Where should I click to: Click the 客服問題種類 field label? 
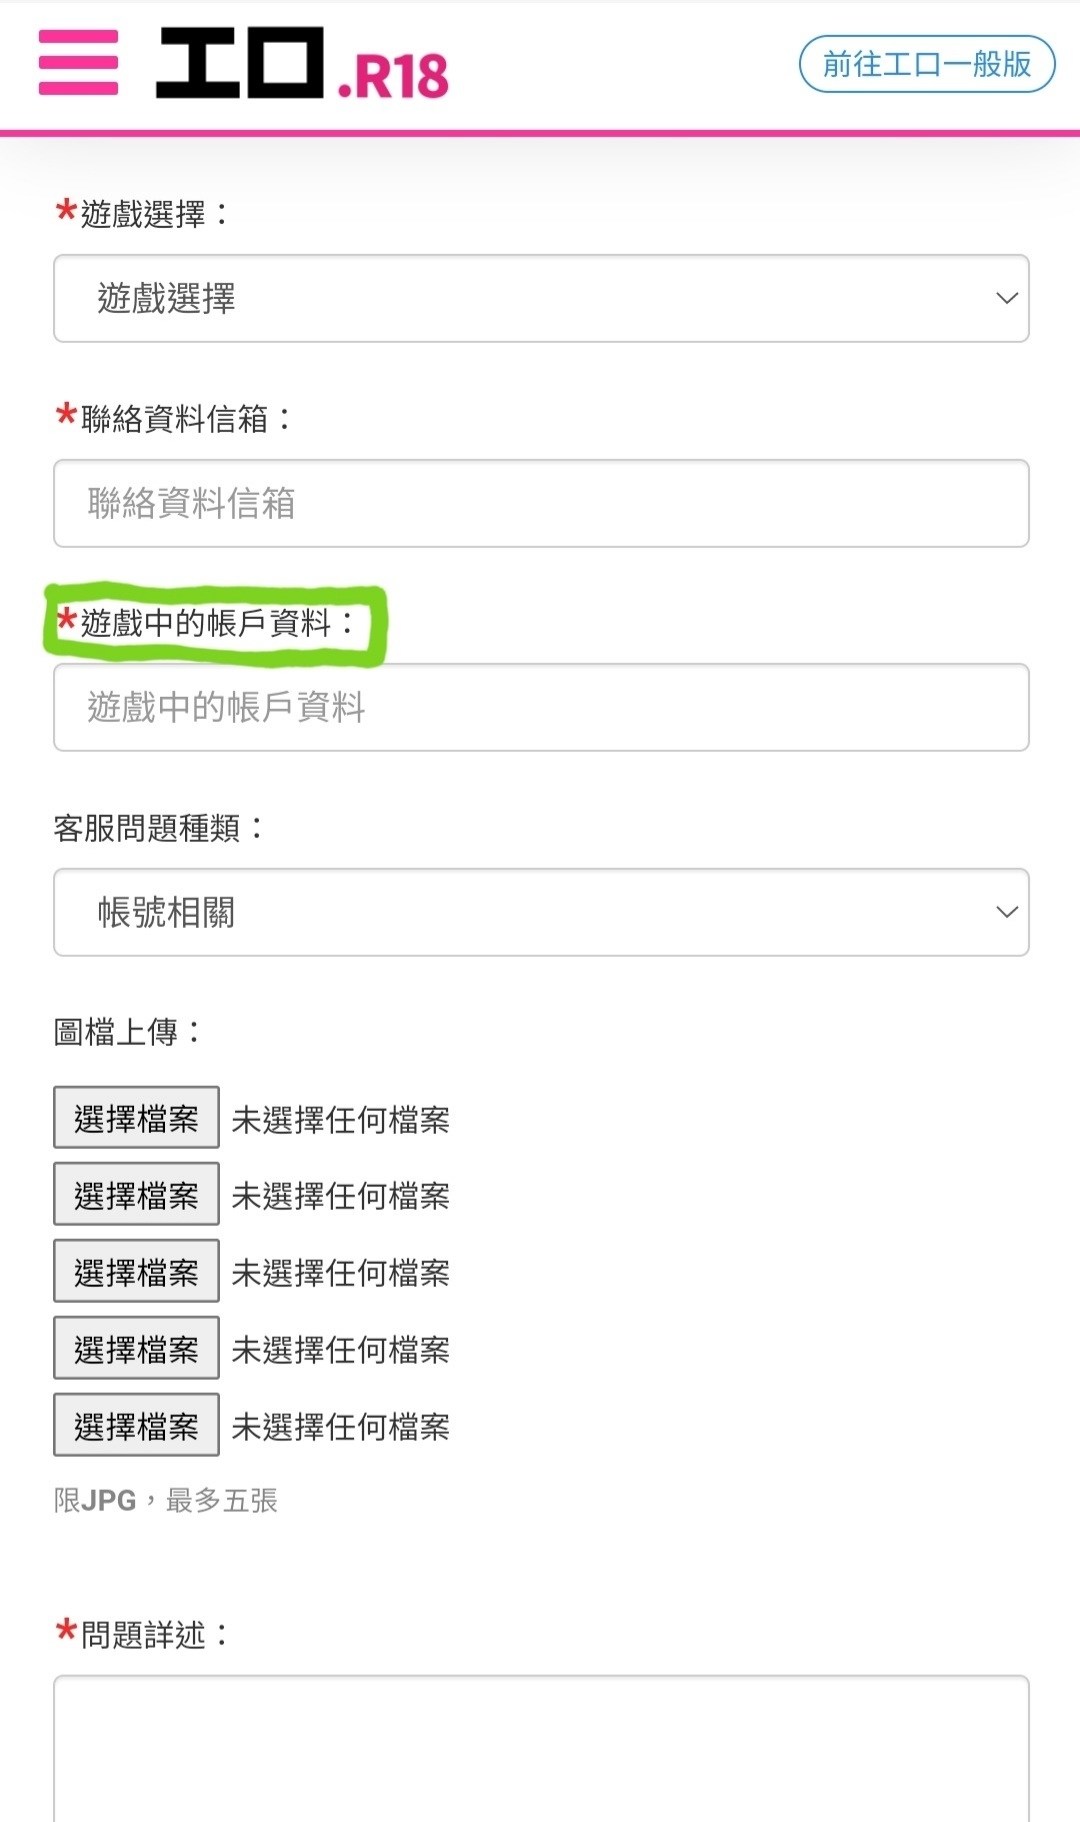point(147,828)
